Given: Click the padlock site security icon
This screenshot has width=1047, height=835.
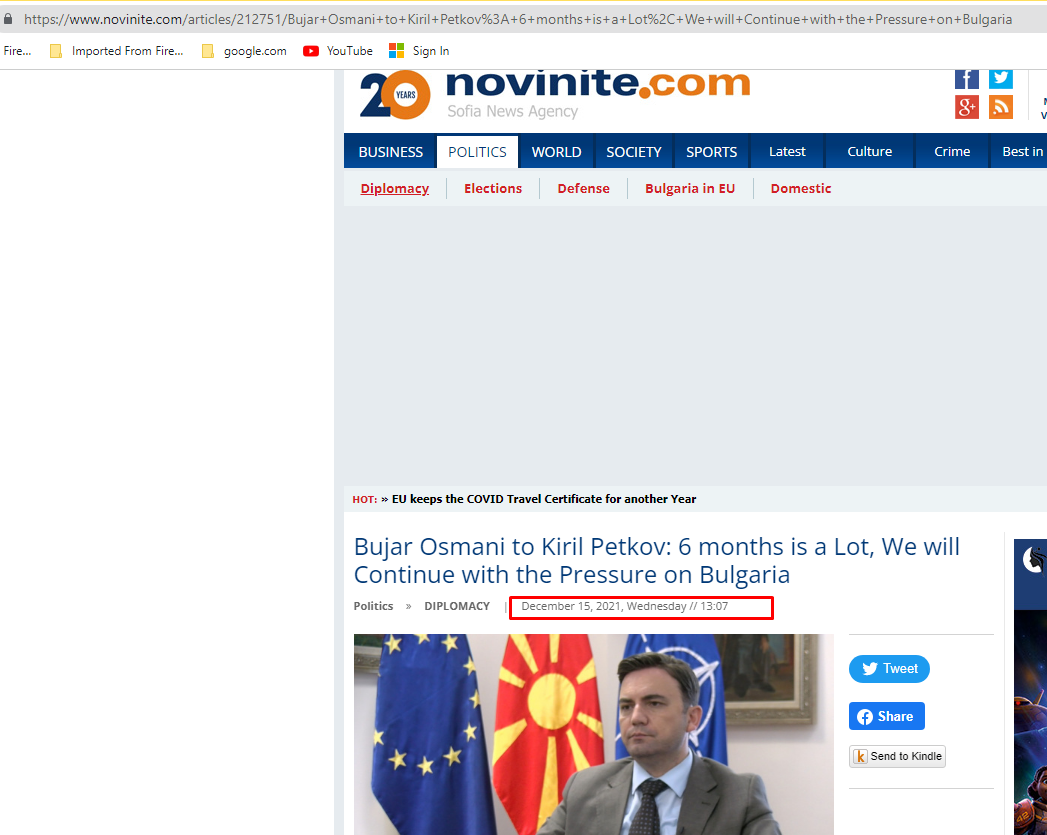Looking at the screenshot, I should point(8,19).
